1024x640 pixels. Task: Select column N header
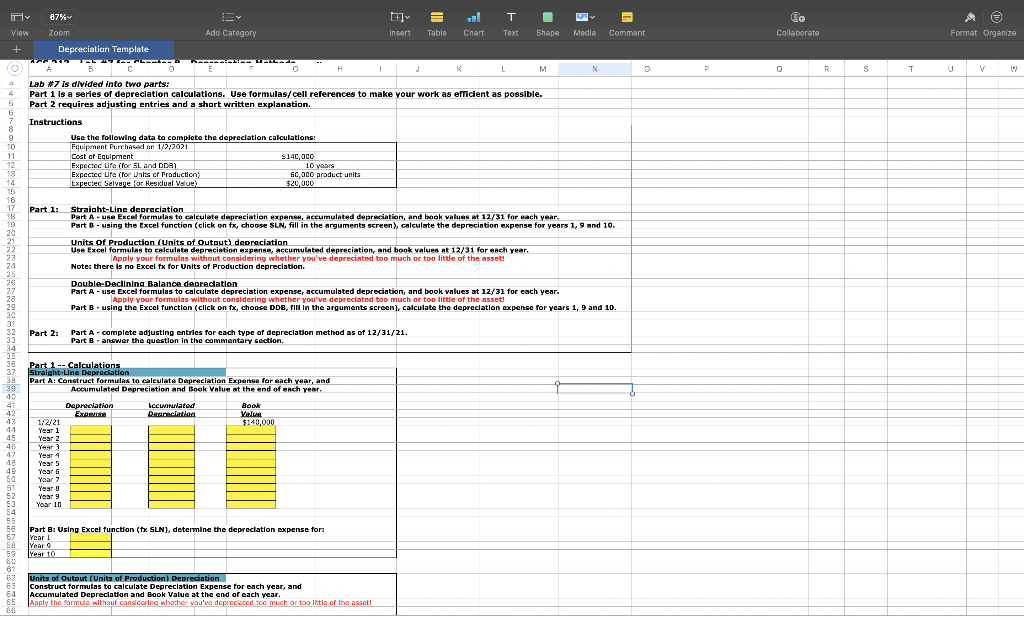pyautogui.click(x=594, y=69)
